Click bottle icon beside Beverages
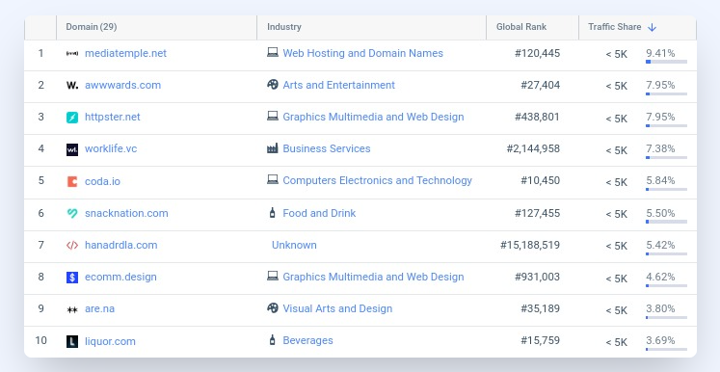The image size is (720, 372). click(272, 340)
